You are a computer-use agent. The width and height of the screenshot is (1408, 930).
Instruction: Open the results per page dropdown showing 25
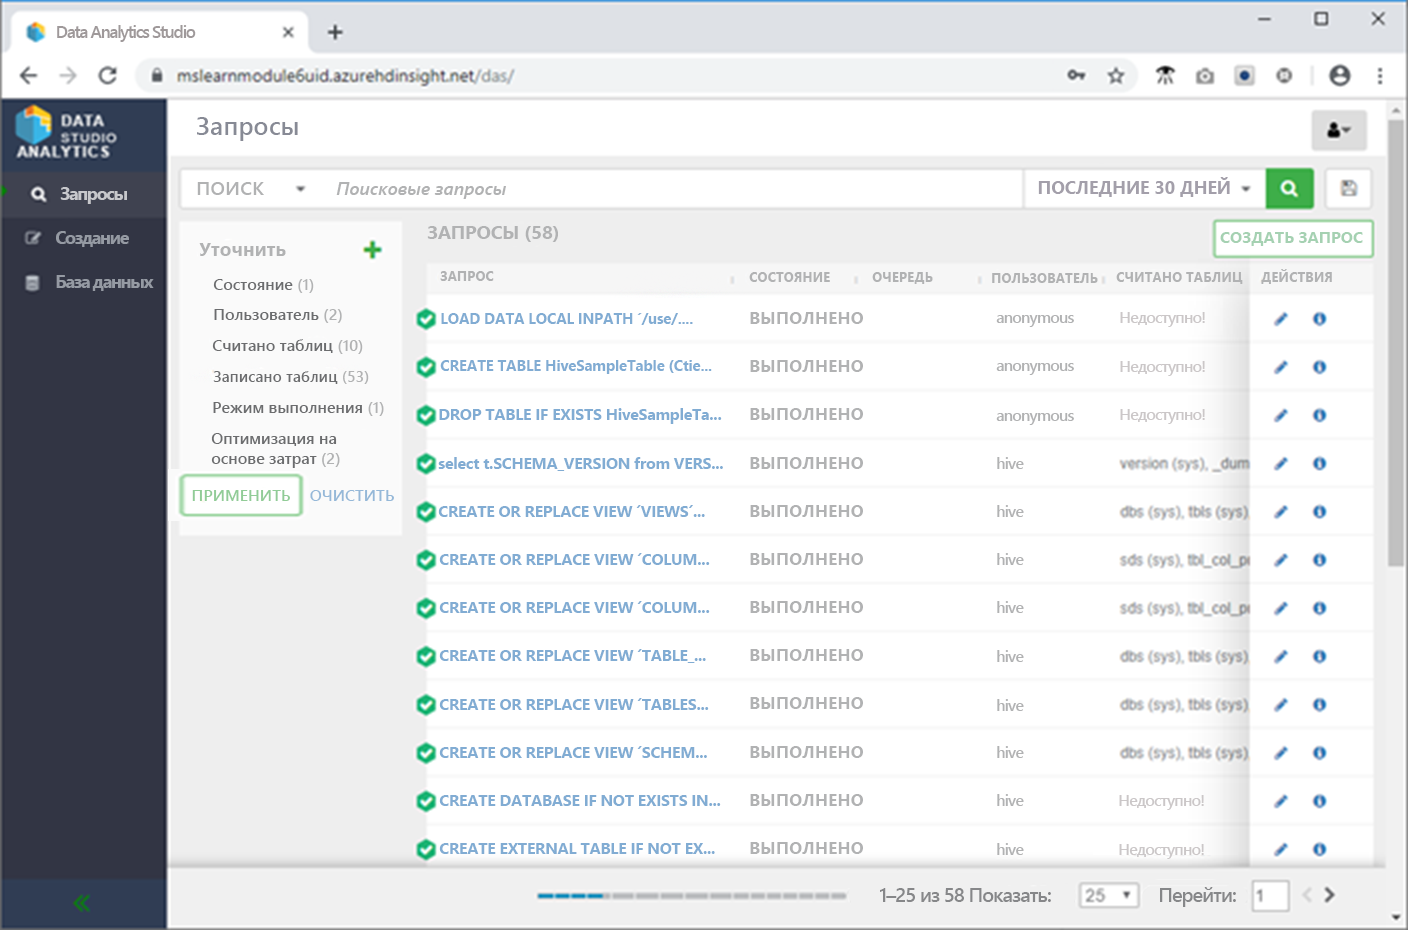coord(1108,895)
